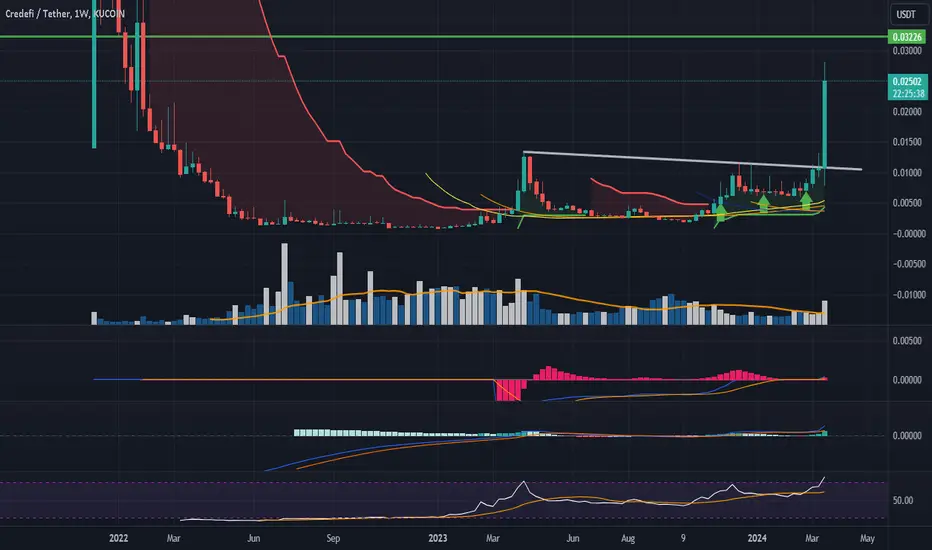Screen dimensions: 932x550
Task: Click the 0.03000 price axis label
Action: 907,51
